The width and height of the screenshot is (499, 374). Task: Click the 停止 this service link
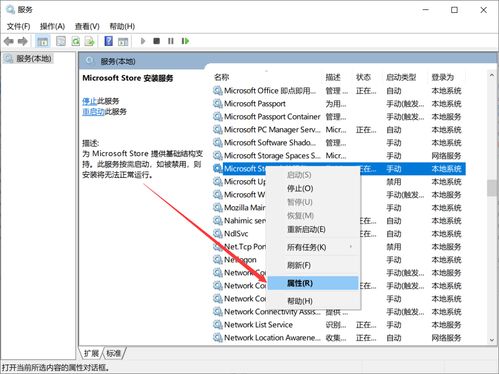(89, 101)
